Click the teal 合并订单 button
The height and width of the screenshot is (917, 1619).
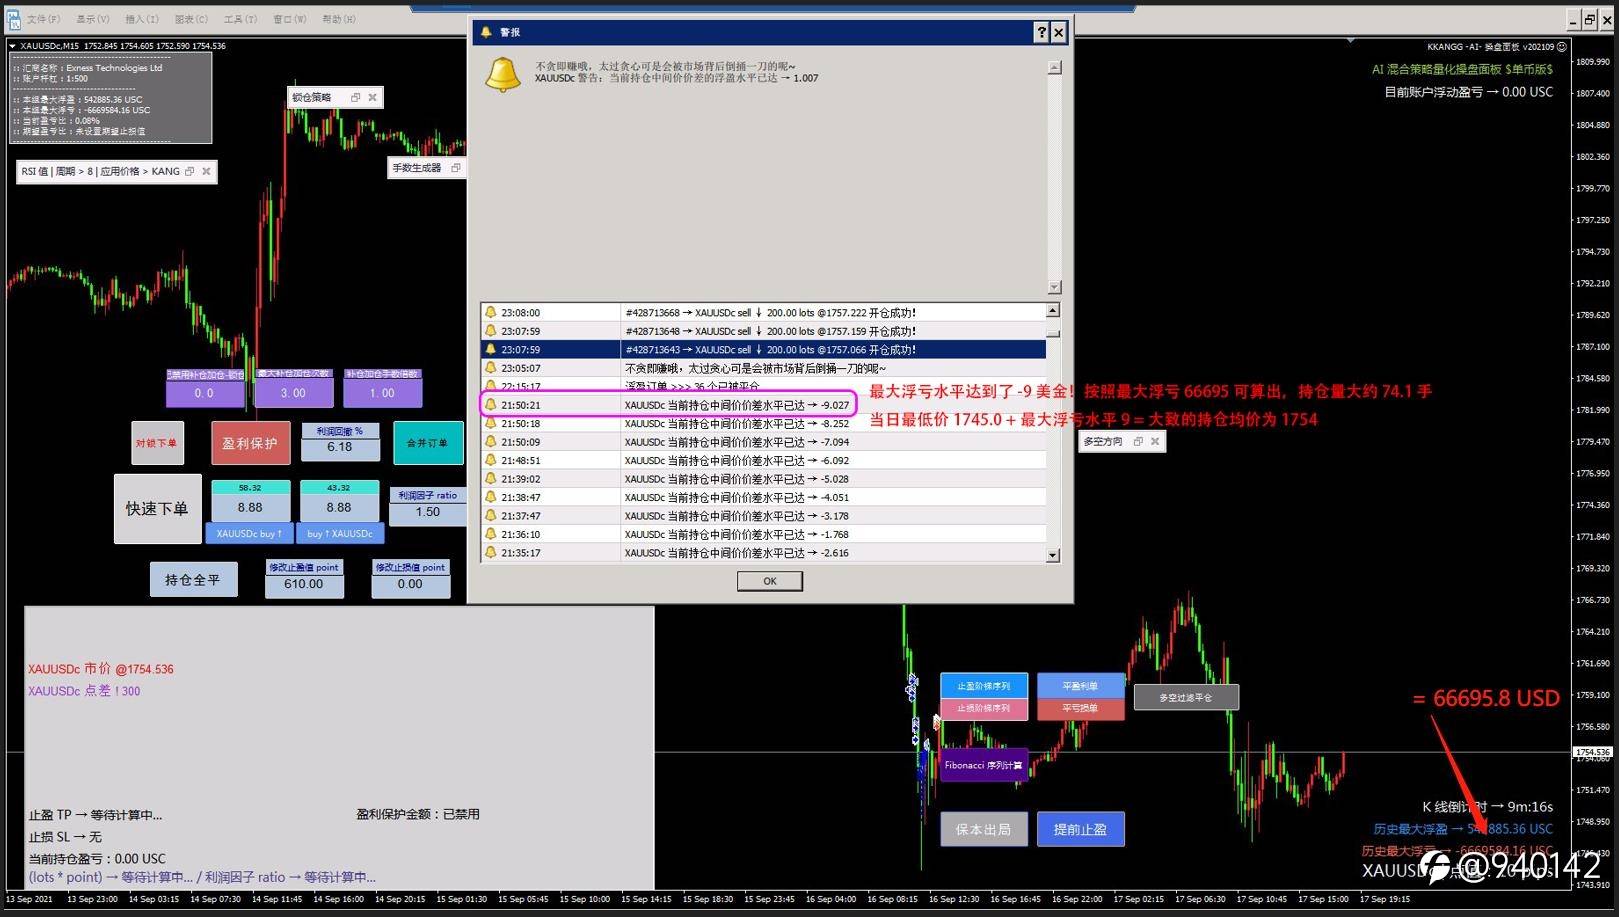(x=428, y=443)
